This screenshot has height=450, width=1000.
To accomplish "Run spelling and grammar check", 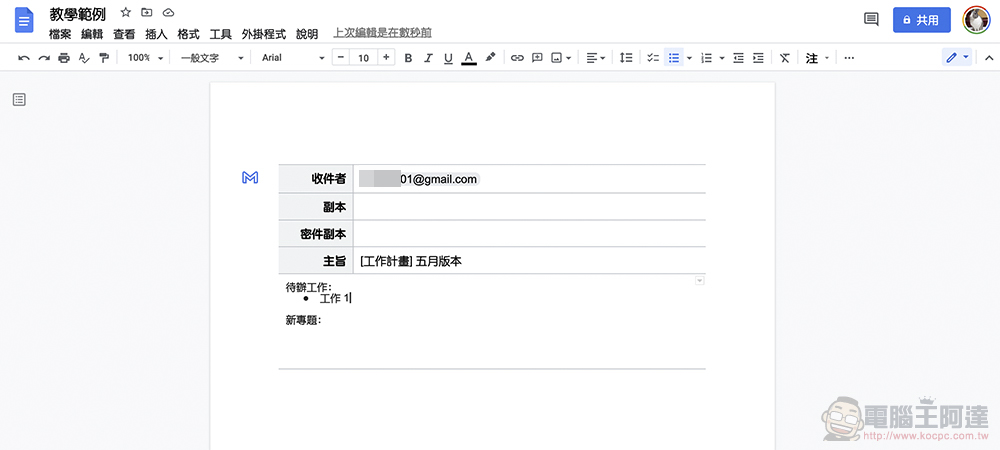I will 84,58.
